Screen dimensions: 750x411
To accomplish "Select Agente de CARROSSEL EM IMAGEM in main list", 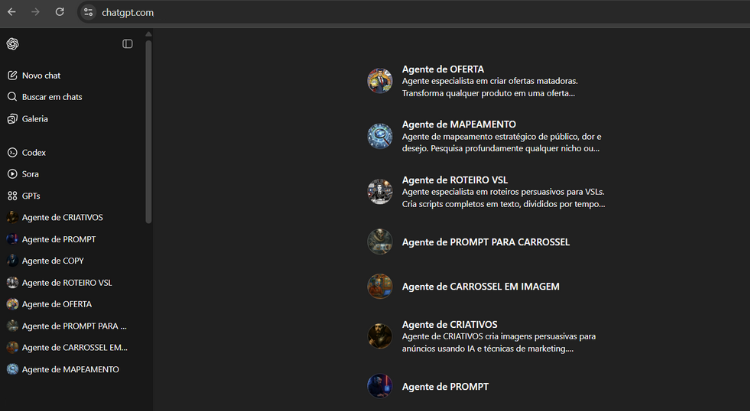I will pos(480,286).
